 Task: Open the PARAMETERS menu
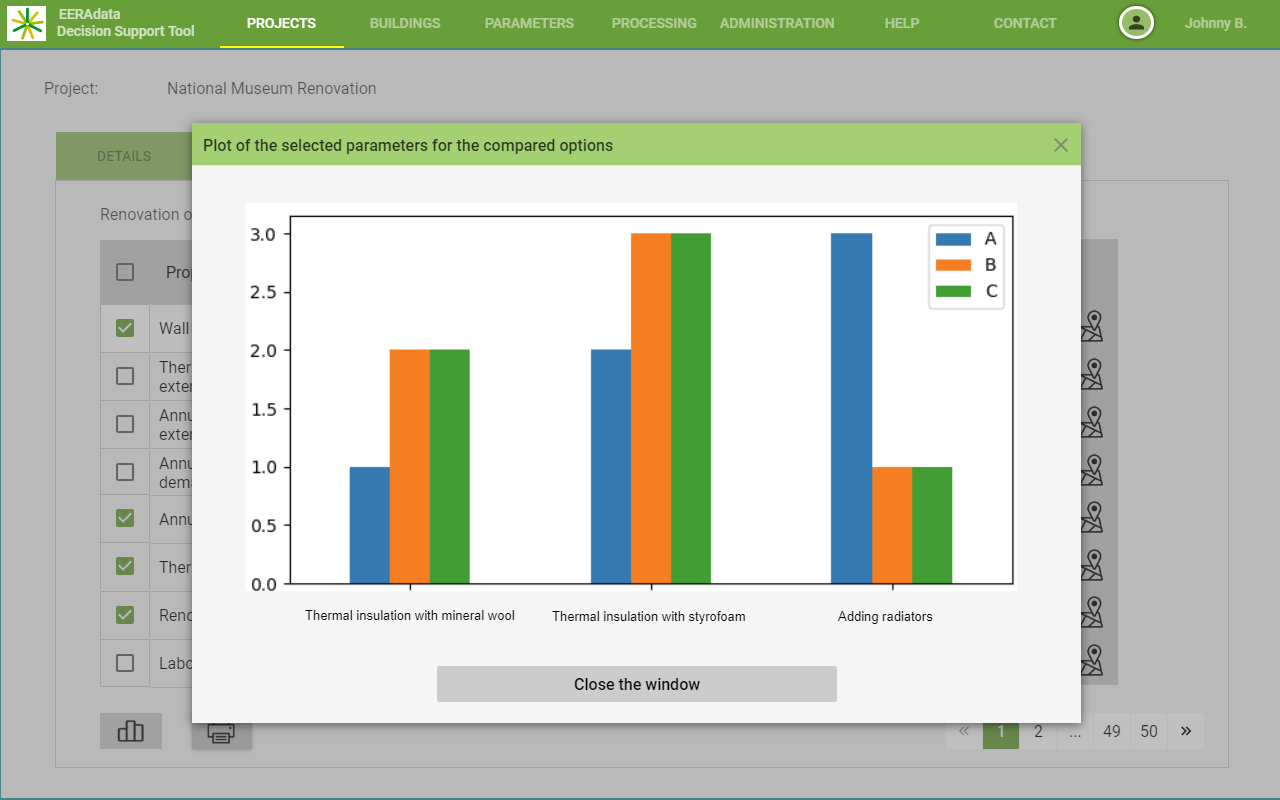(x=529, y=23)
